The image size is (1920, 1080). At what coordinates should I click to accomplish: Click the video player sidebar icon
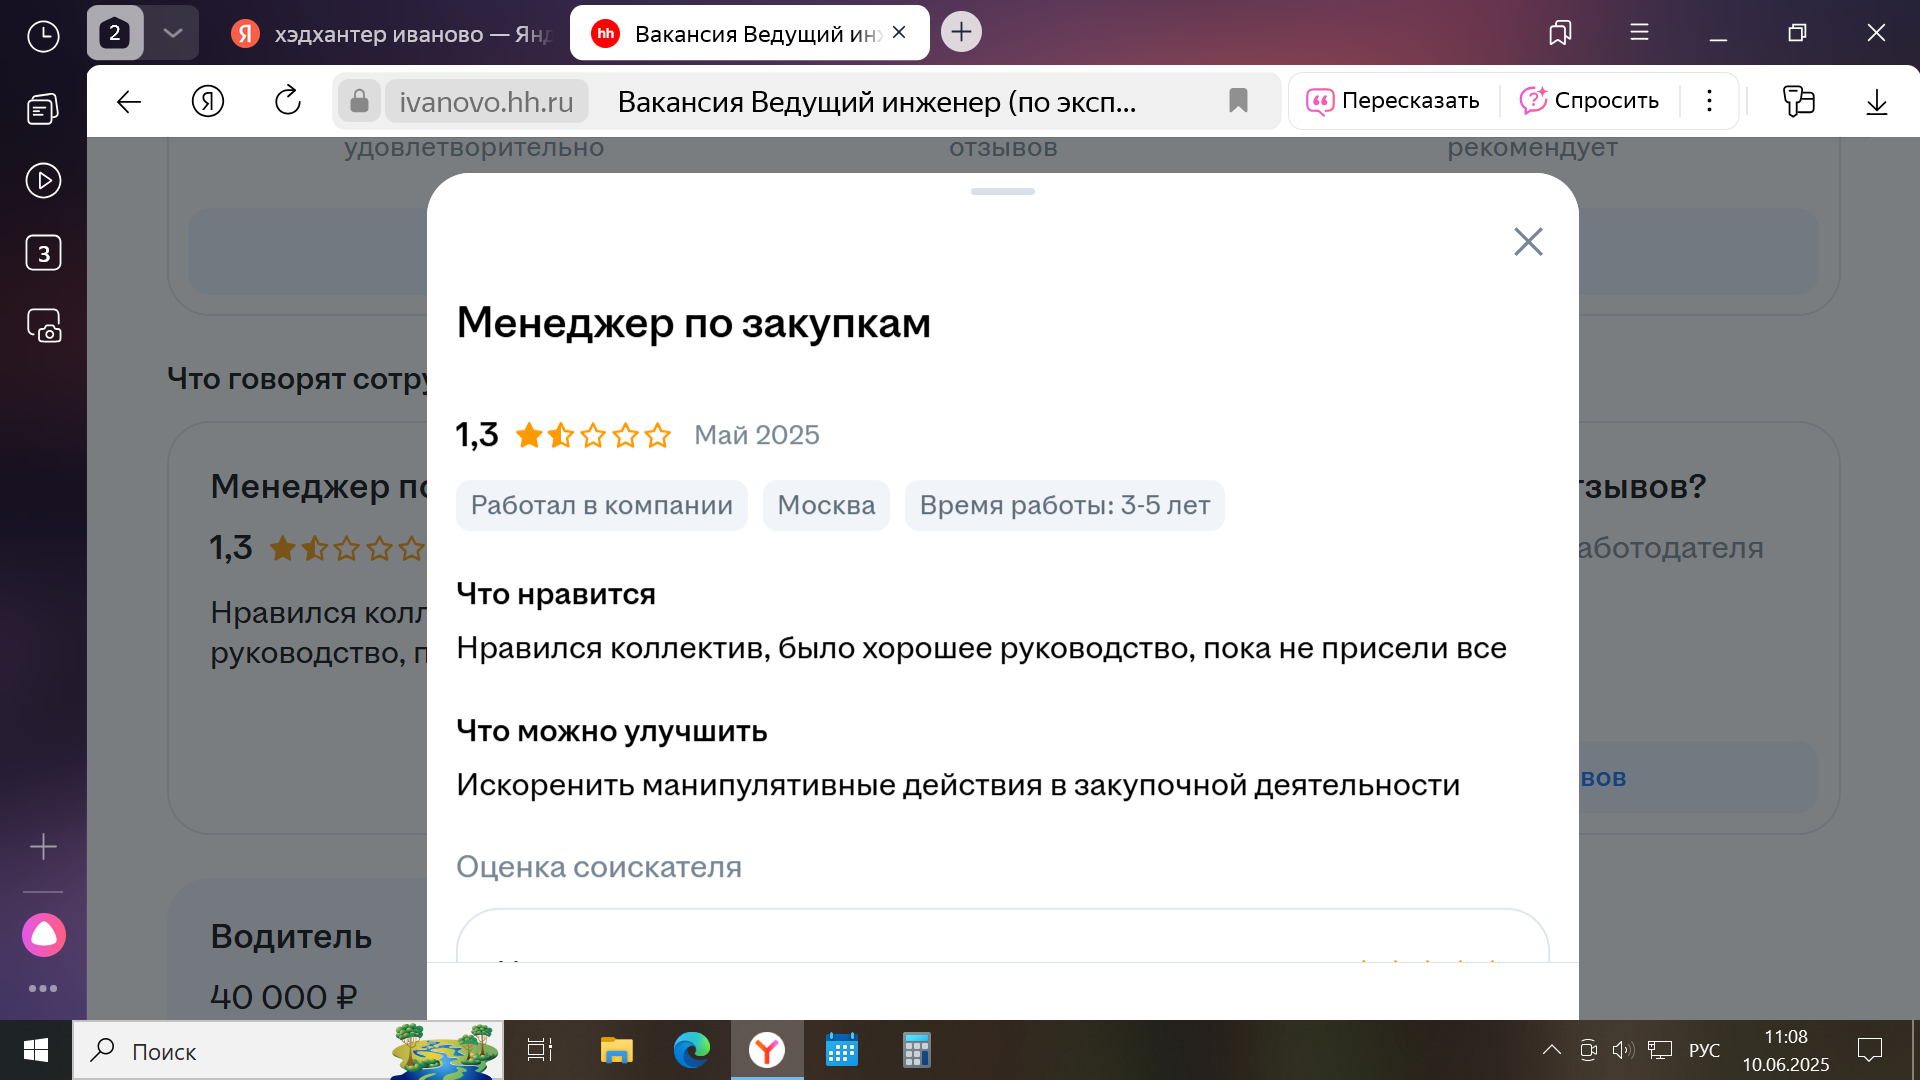43,181
